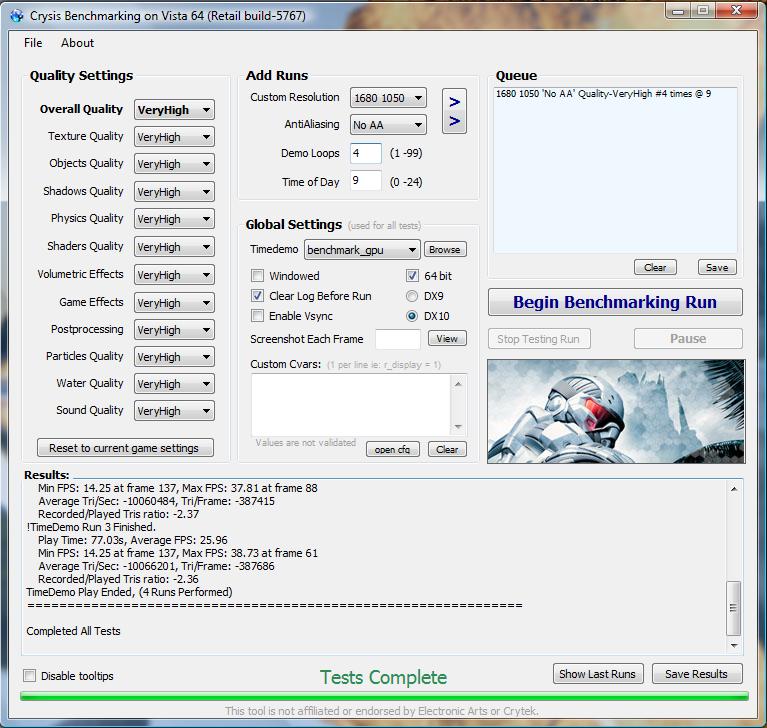The height and width of the screenshot is (728, 767).
Task: Click the Time of Day input field
Action: coord(366,181)
